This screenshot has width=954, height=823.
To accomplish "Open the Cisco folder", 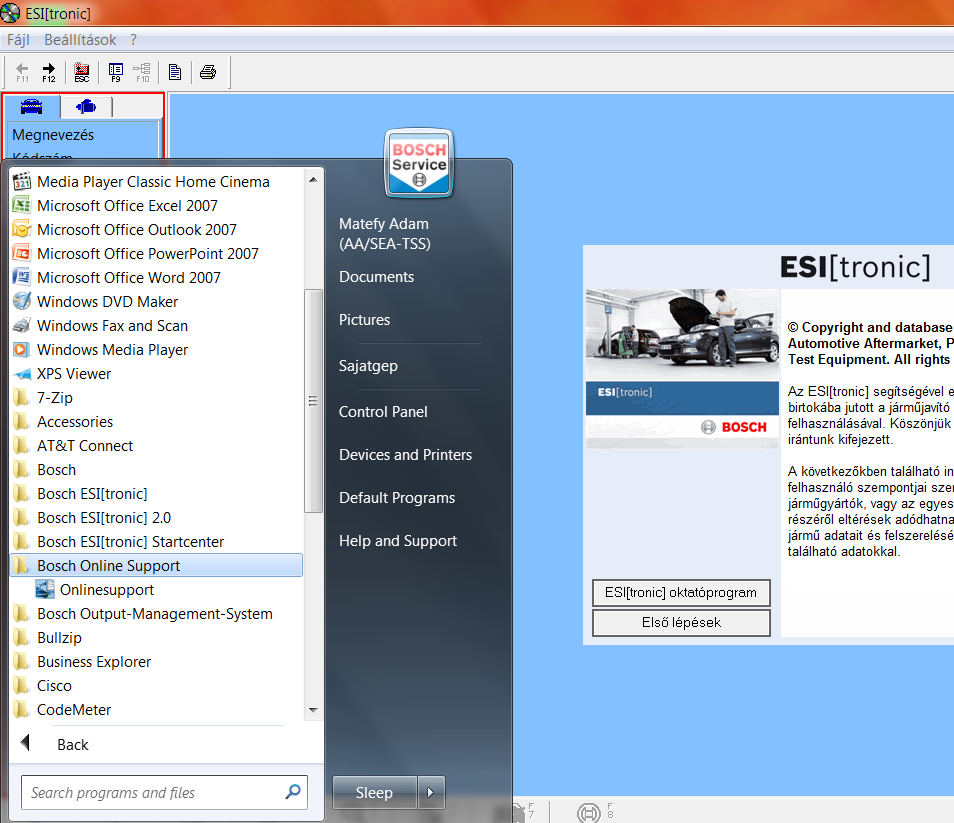I will click(x=156, y=686).
